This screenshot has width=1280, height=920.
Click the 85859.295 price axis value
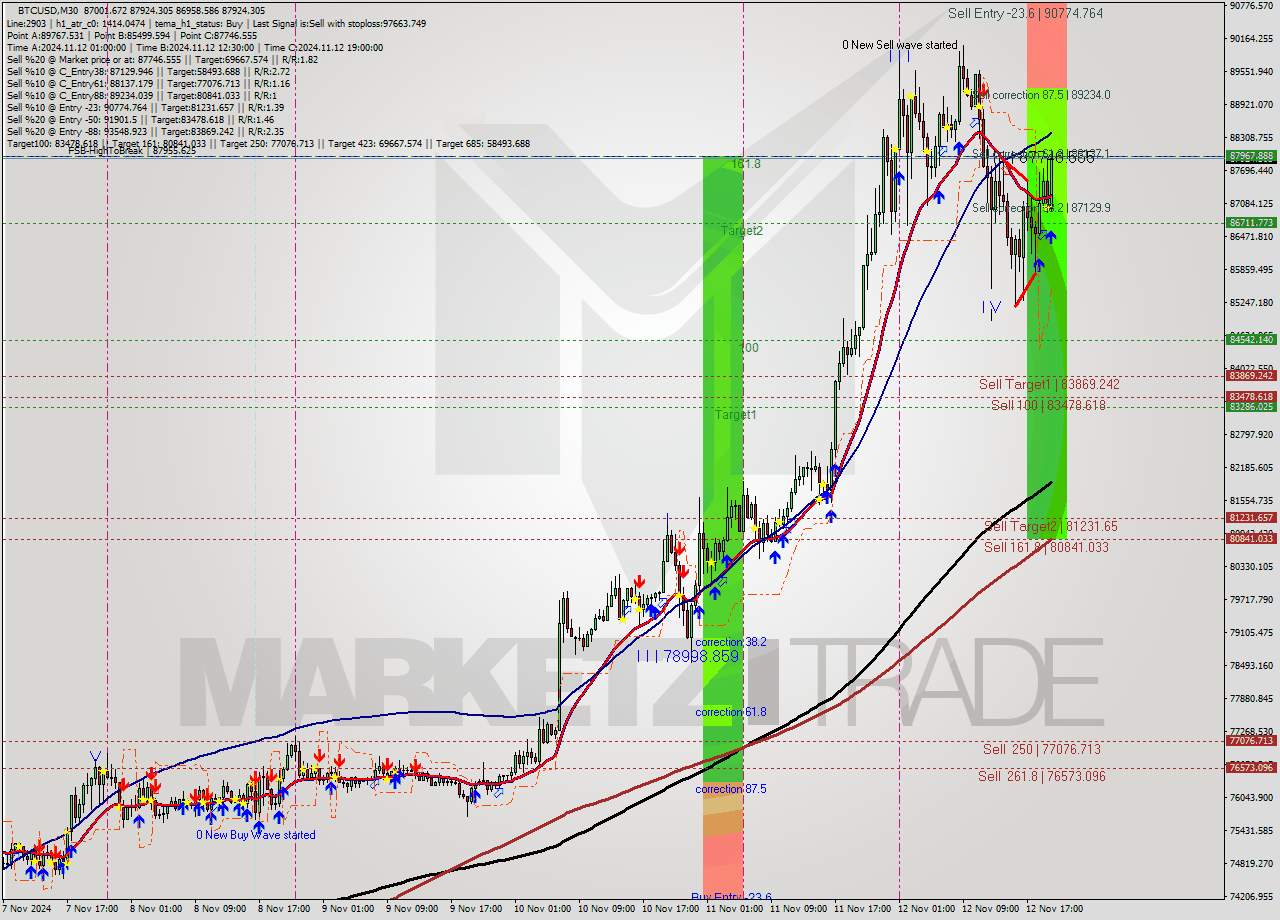1251,270
